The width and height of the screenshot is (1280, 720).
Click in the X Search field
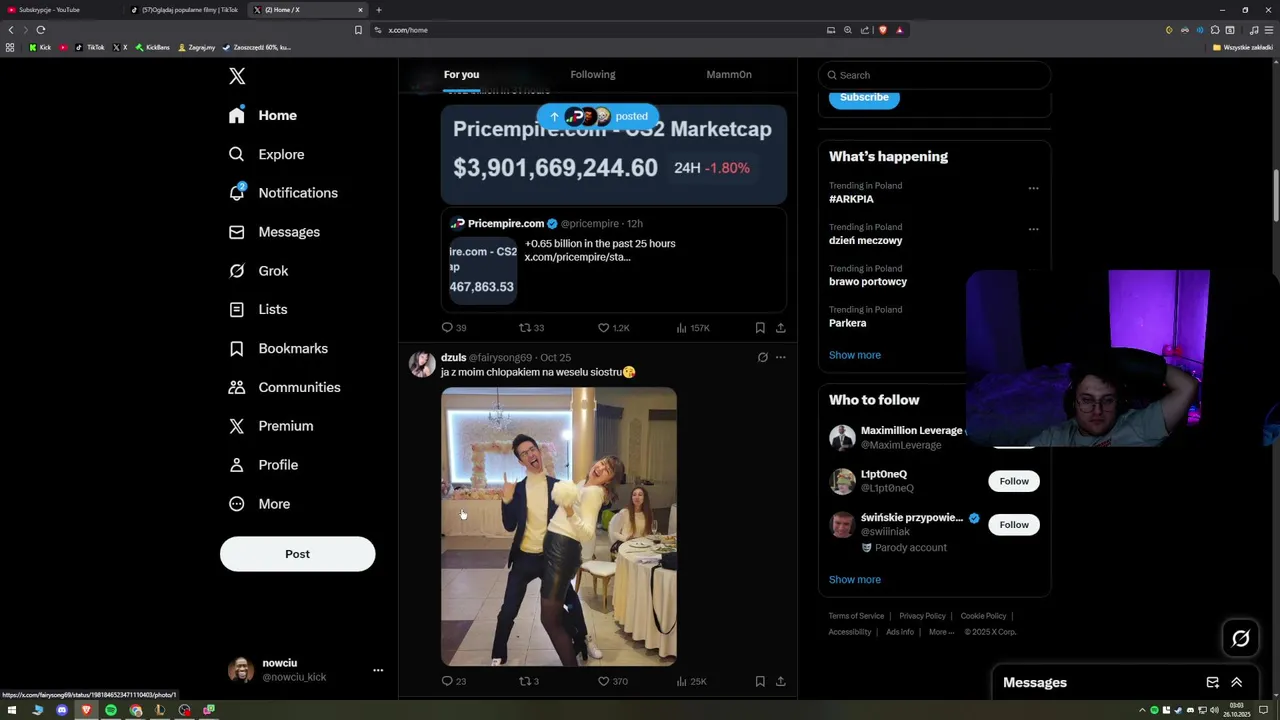935,75
